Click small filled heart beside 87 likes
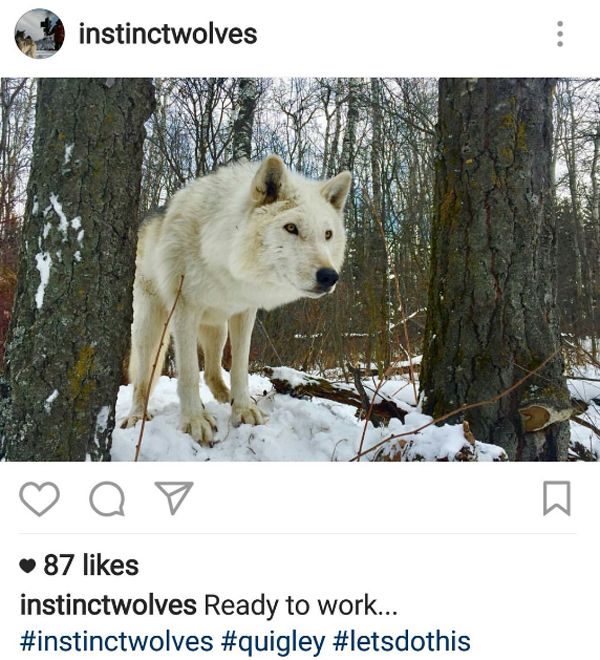The image size is (600, 660). pos(27,566)
